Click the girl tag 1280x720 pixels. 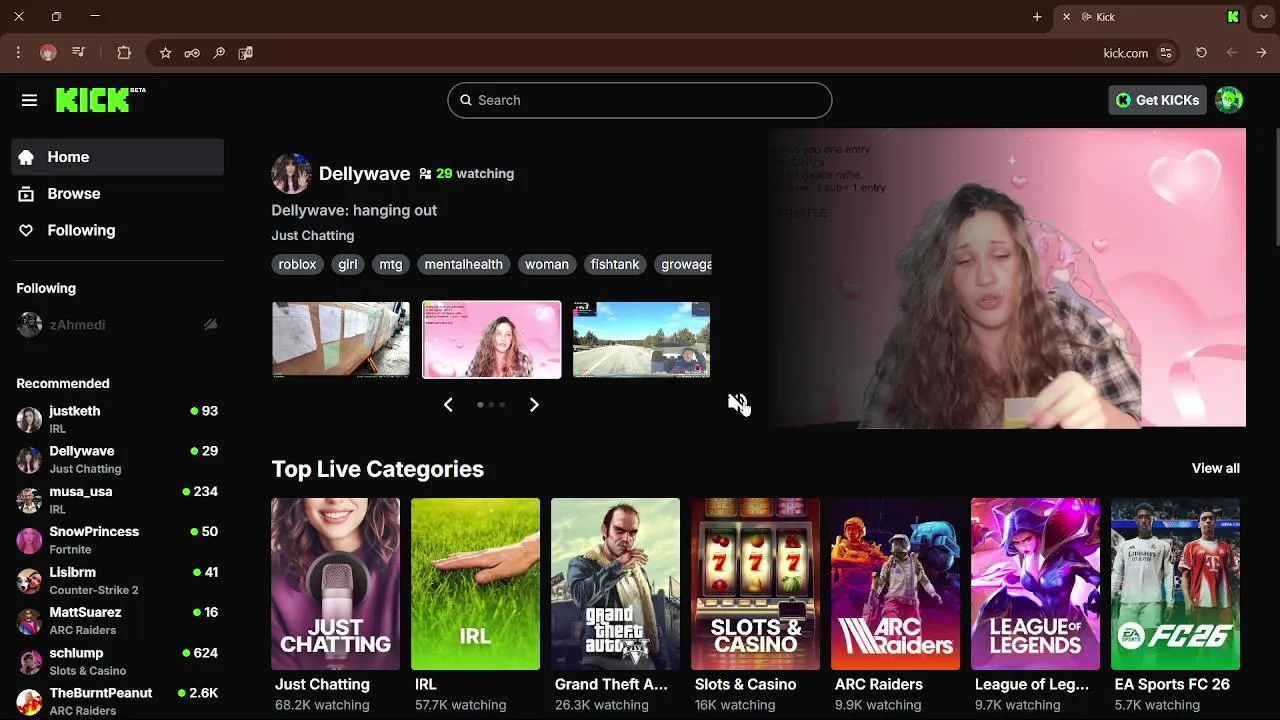[x=347, y=264]
